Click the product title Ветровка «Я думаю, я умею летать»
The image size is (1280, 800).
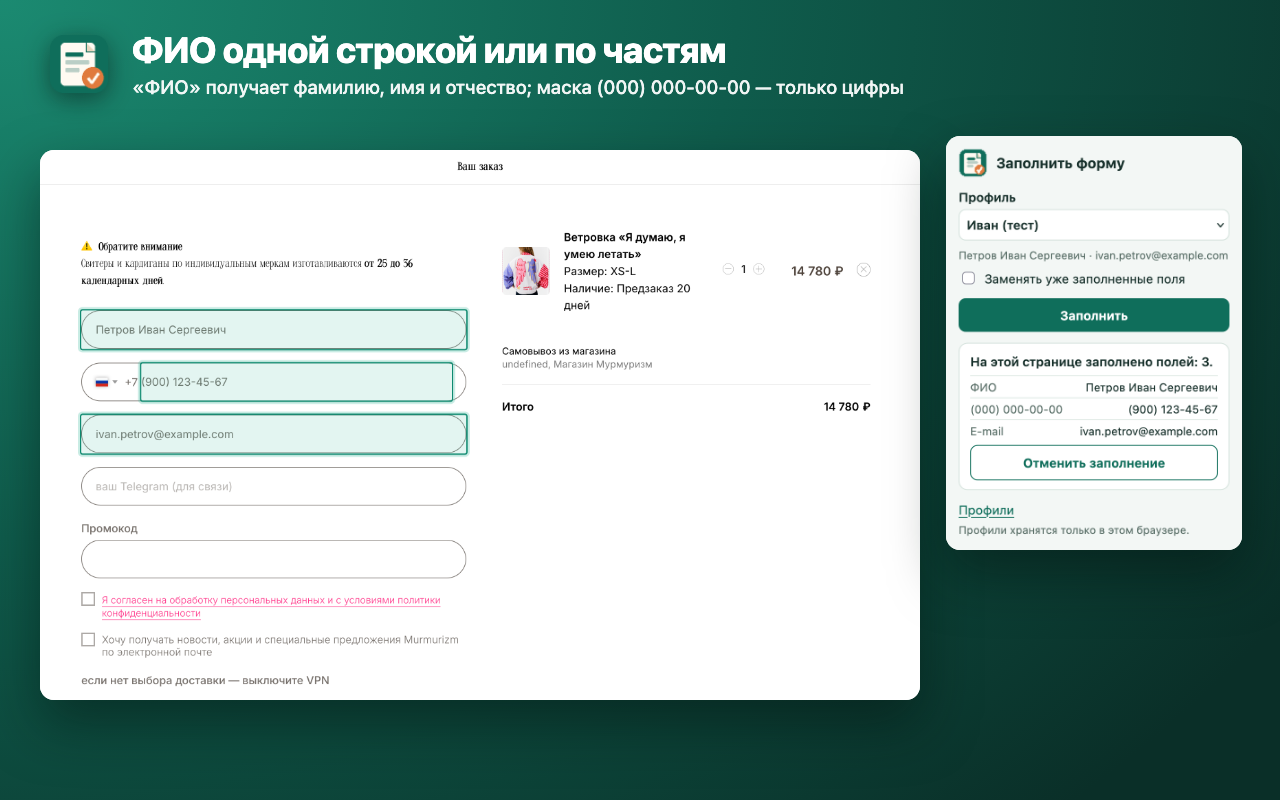click(625, 246)
